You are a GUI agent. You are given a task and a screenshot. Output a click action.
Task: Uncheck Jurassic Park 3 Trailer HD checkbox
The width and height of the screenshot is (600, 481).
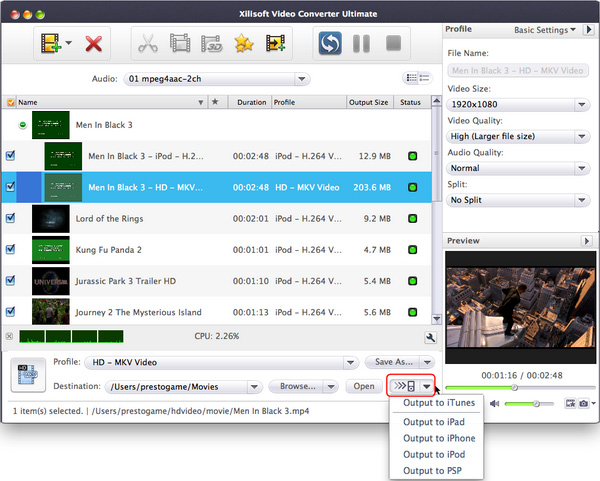pos(11,280)
